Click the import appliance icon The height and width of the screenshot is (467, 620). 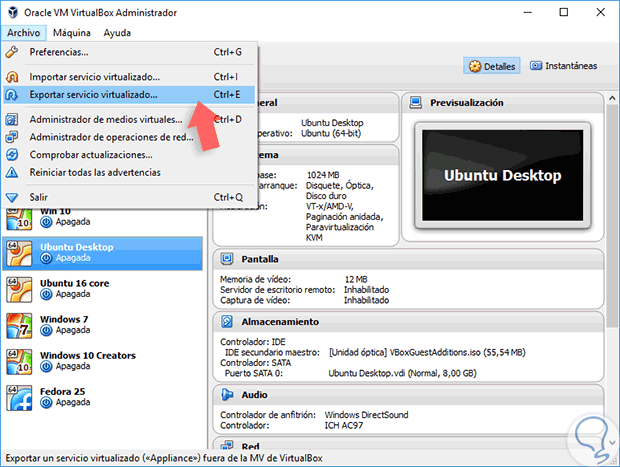[x=12, y=77]
